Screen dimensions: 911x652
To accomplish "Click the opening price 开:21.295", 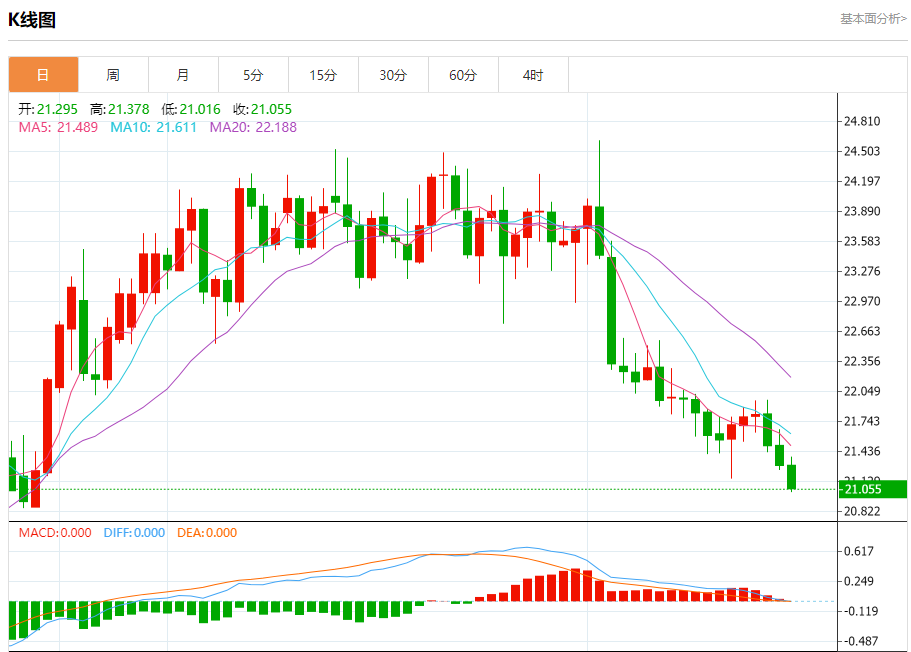I will [x=48, y=109].
